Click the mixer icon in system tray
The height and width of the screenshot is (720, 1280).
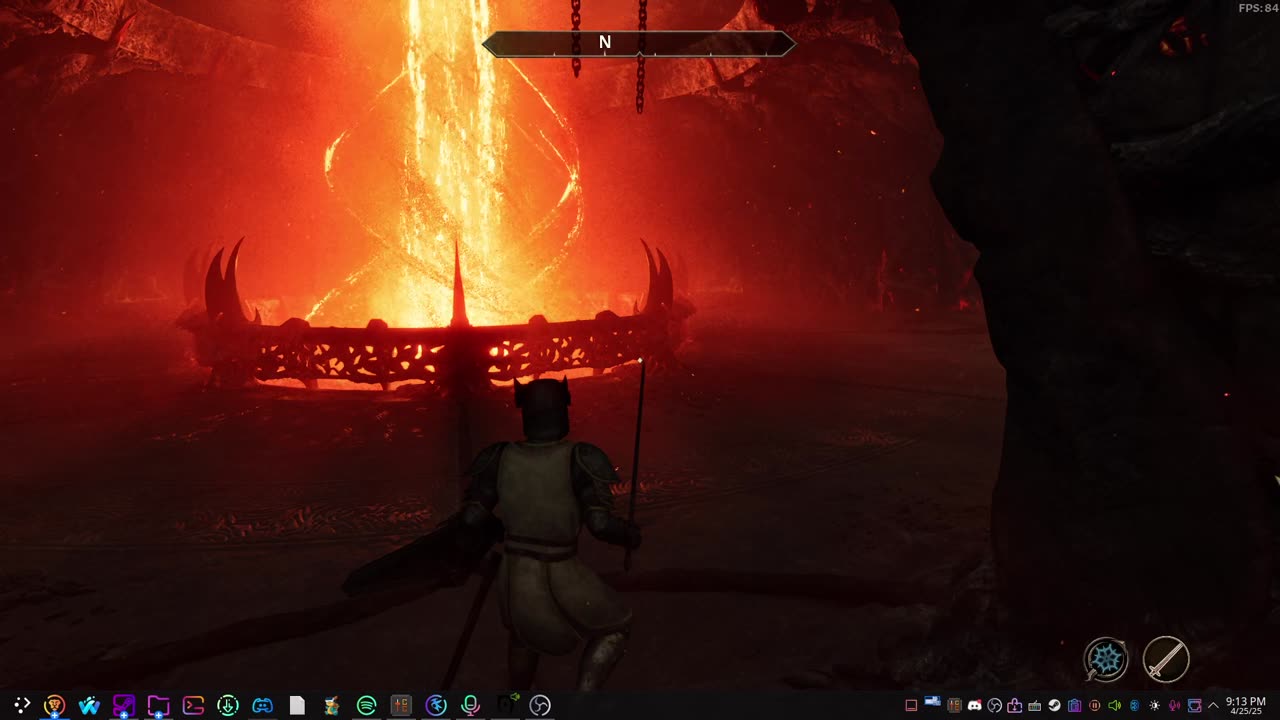(x=954, y=705)
